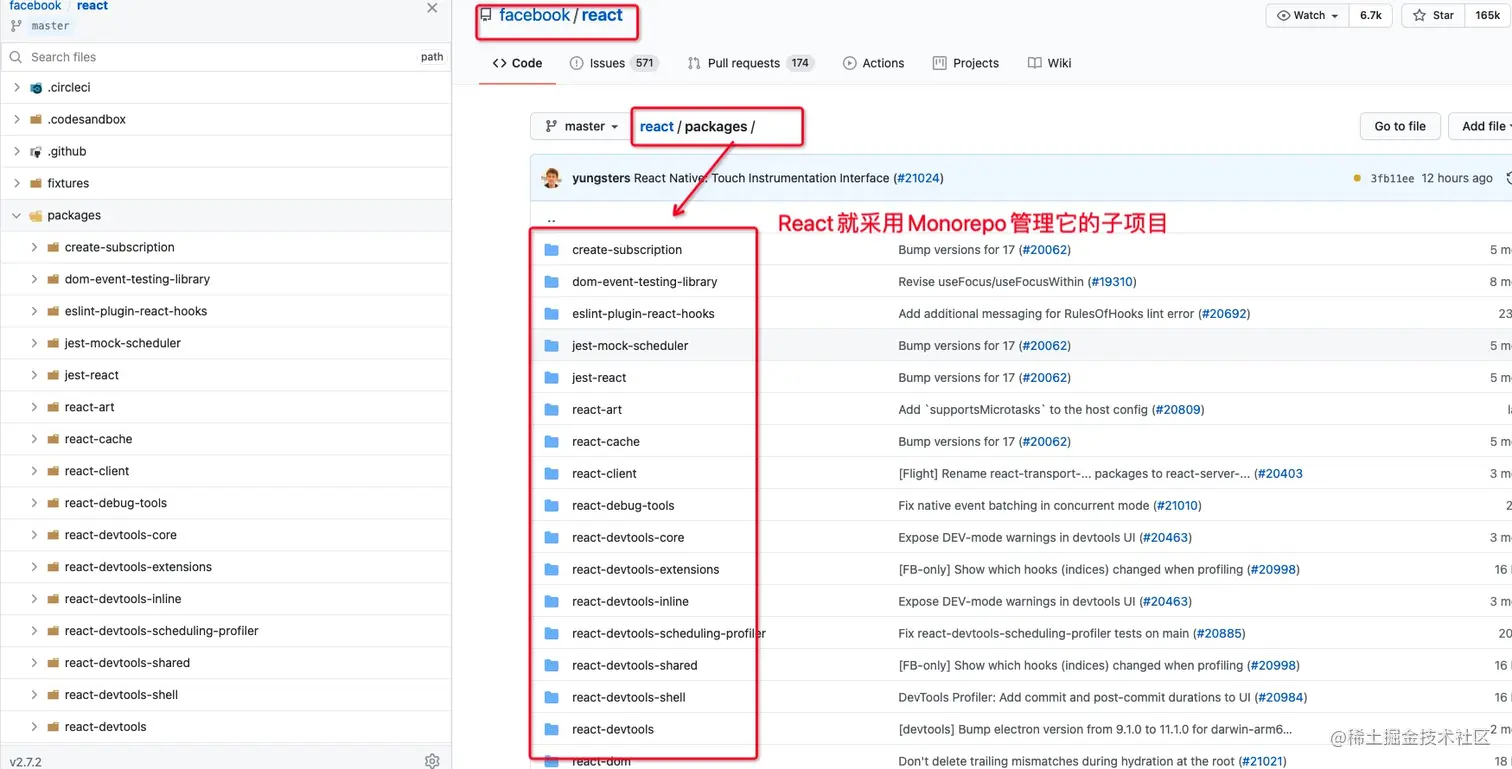Select eslint-plugin-react-hooks in the sidebar tree

coord(136,311)
